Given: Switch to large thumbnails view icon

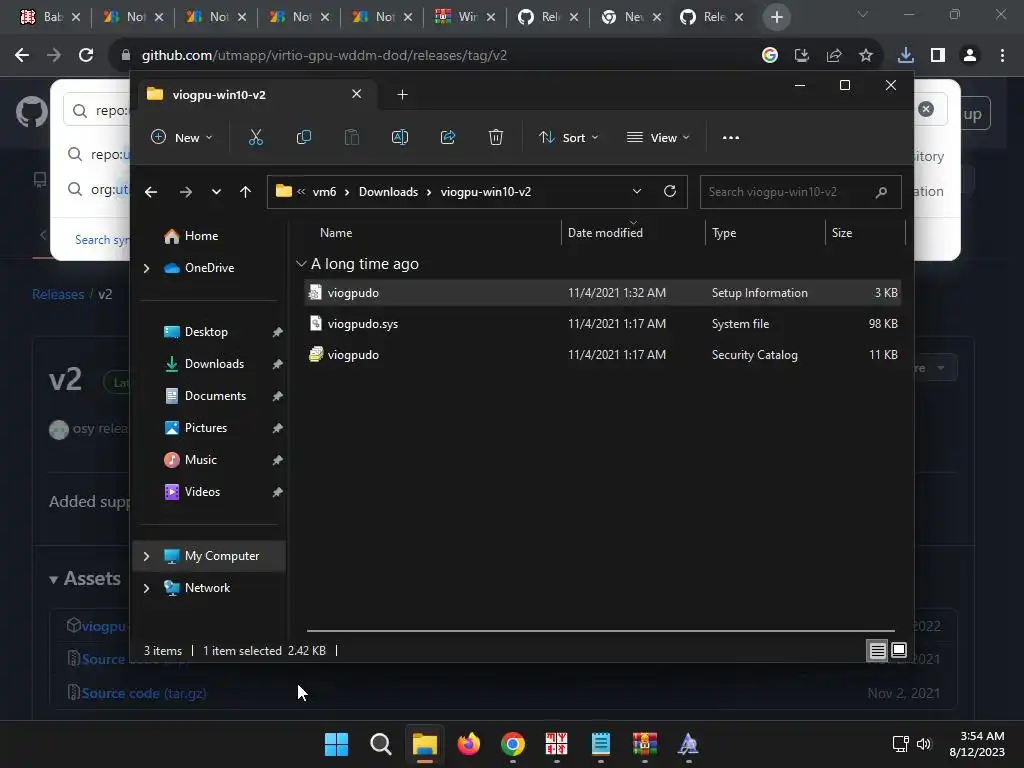Looking at the screenshot, I should coord(899,650).
